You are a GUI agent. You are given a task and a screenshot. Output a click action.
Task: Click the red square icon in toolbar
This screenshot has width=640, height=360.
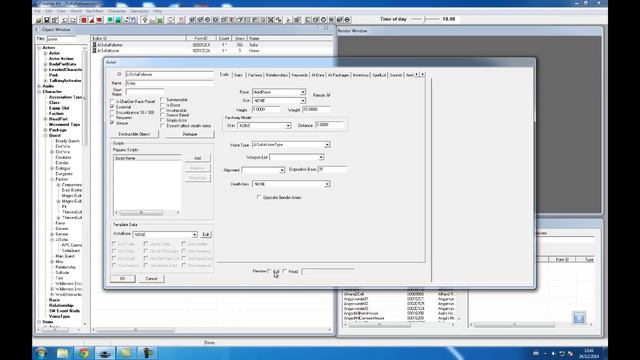[84, 20]
